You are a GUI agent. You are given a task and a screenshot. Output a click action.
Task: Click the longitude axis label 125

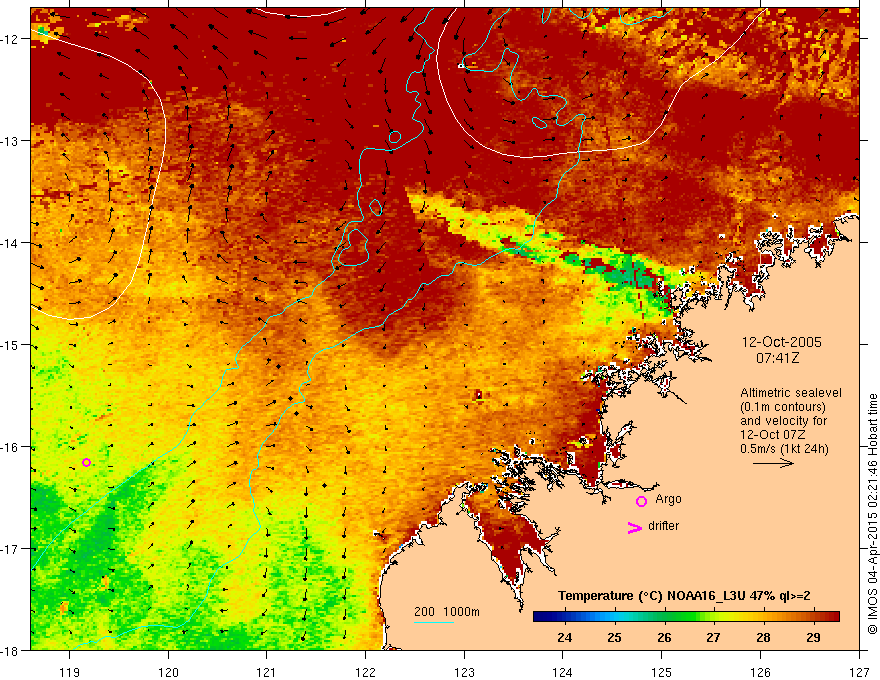coord(662,672)
